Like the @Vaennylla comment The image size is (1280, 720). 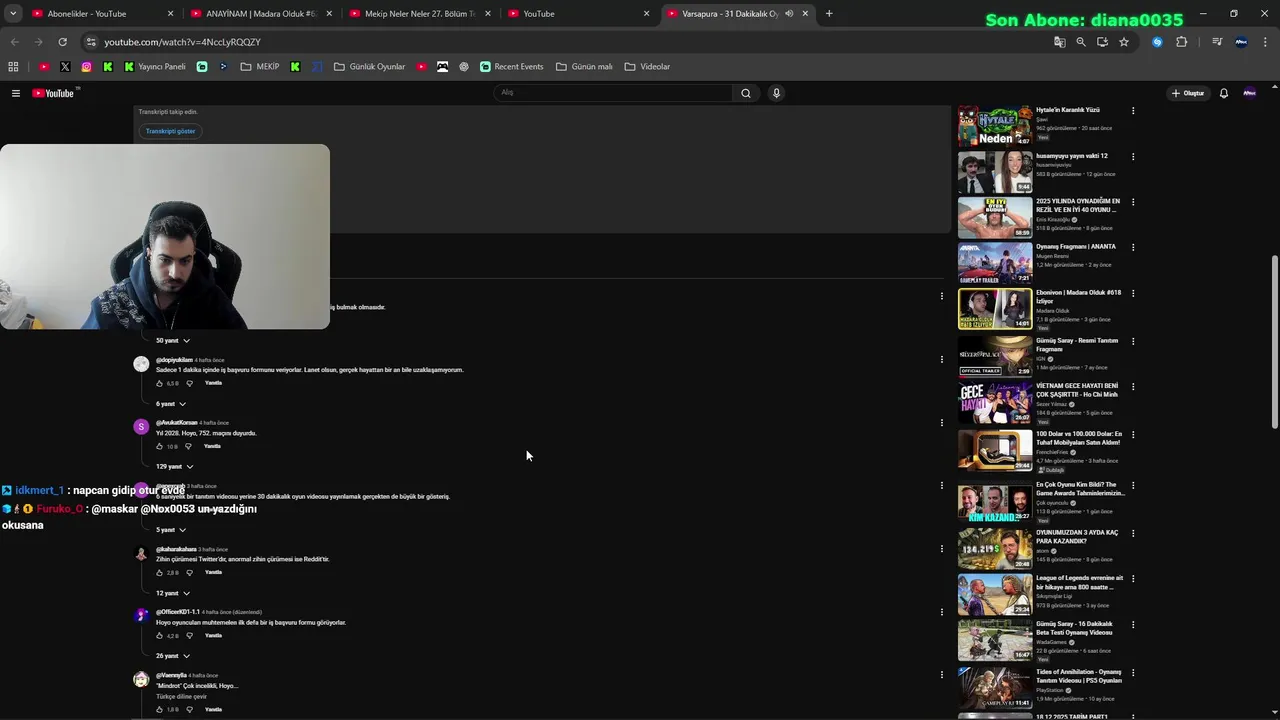click(159, 709)
